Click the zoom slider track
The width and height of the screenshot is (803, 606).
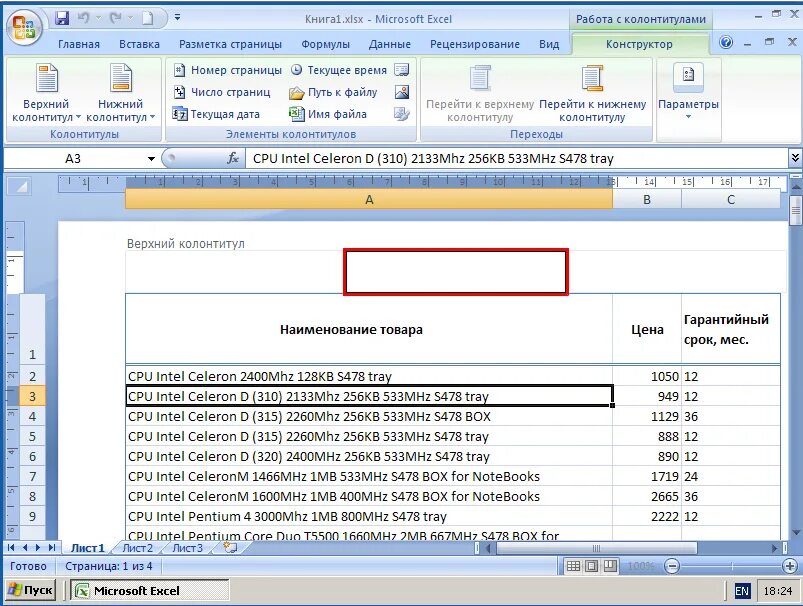731,566
